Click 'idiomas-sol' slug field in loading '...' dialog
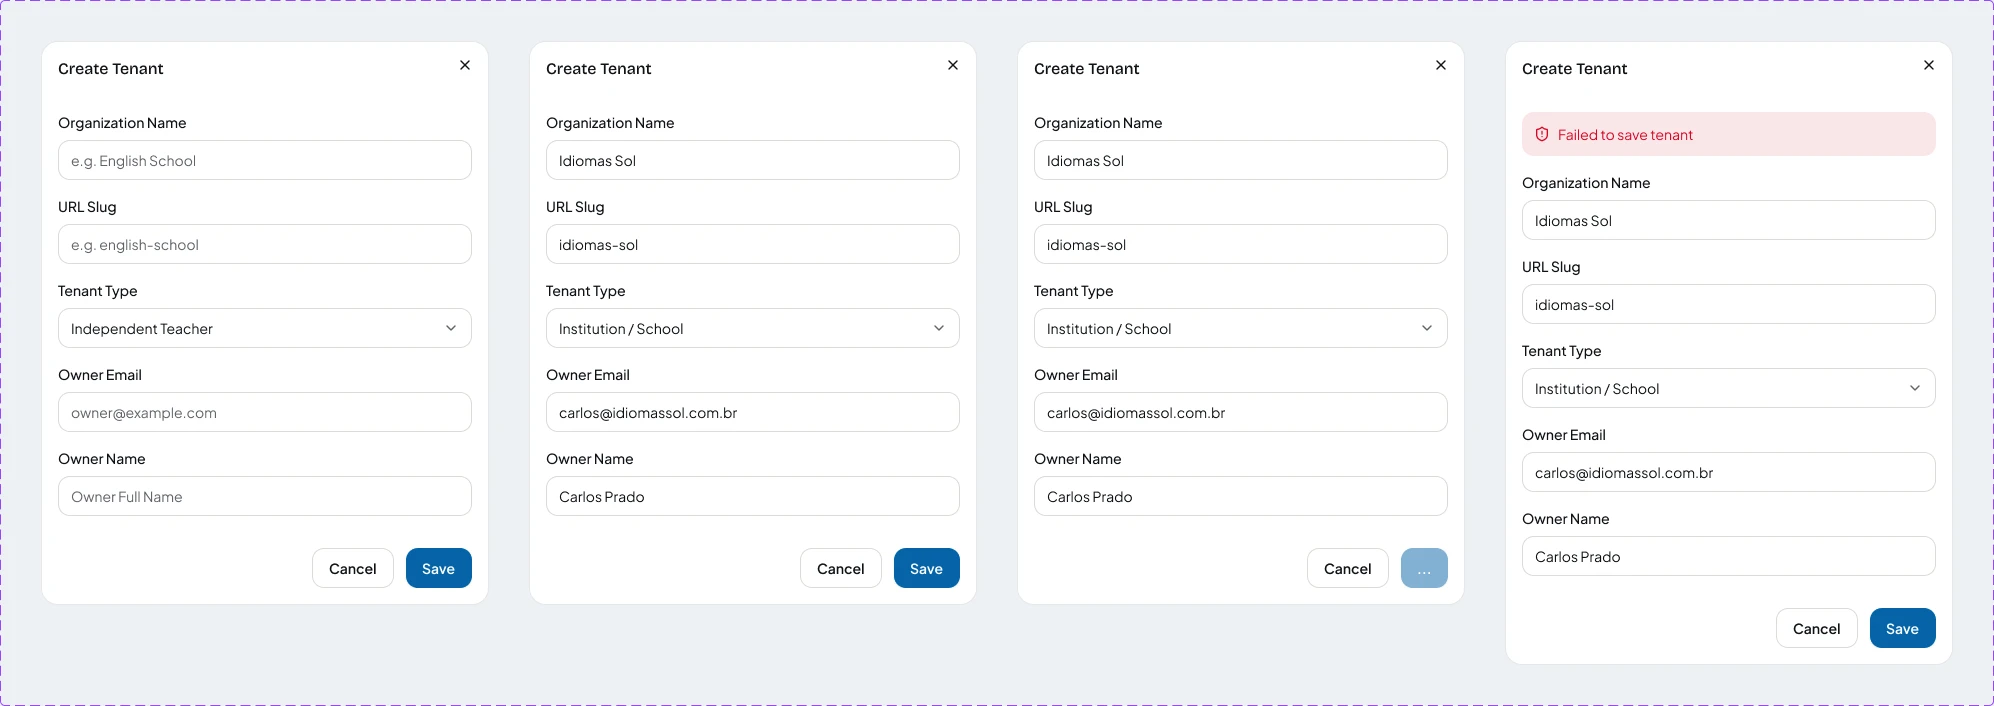This screenshot has height=706, width=1994. (x=1241, y=244)
